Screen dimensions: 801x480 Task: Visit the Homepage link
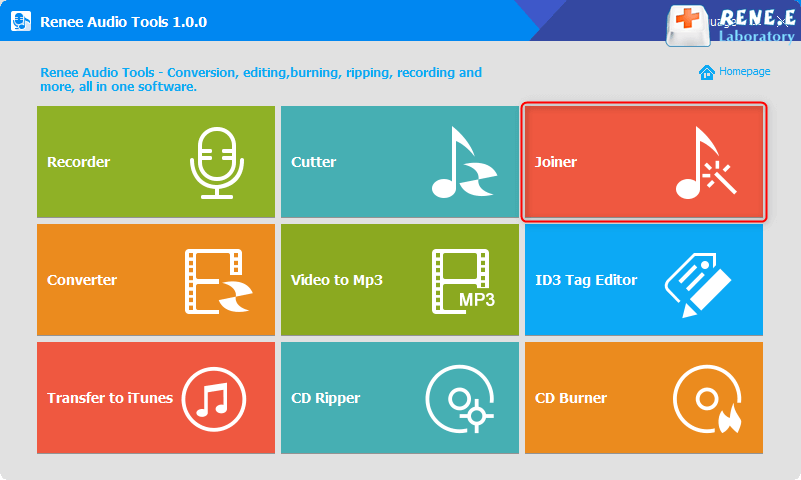coord(735,72)
